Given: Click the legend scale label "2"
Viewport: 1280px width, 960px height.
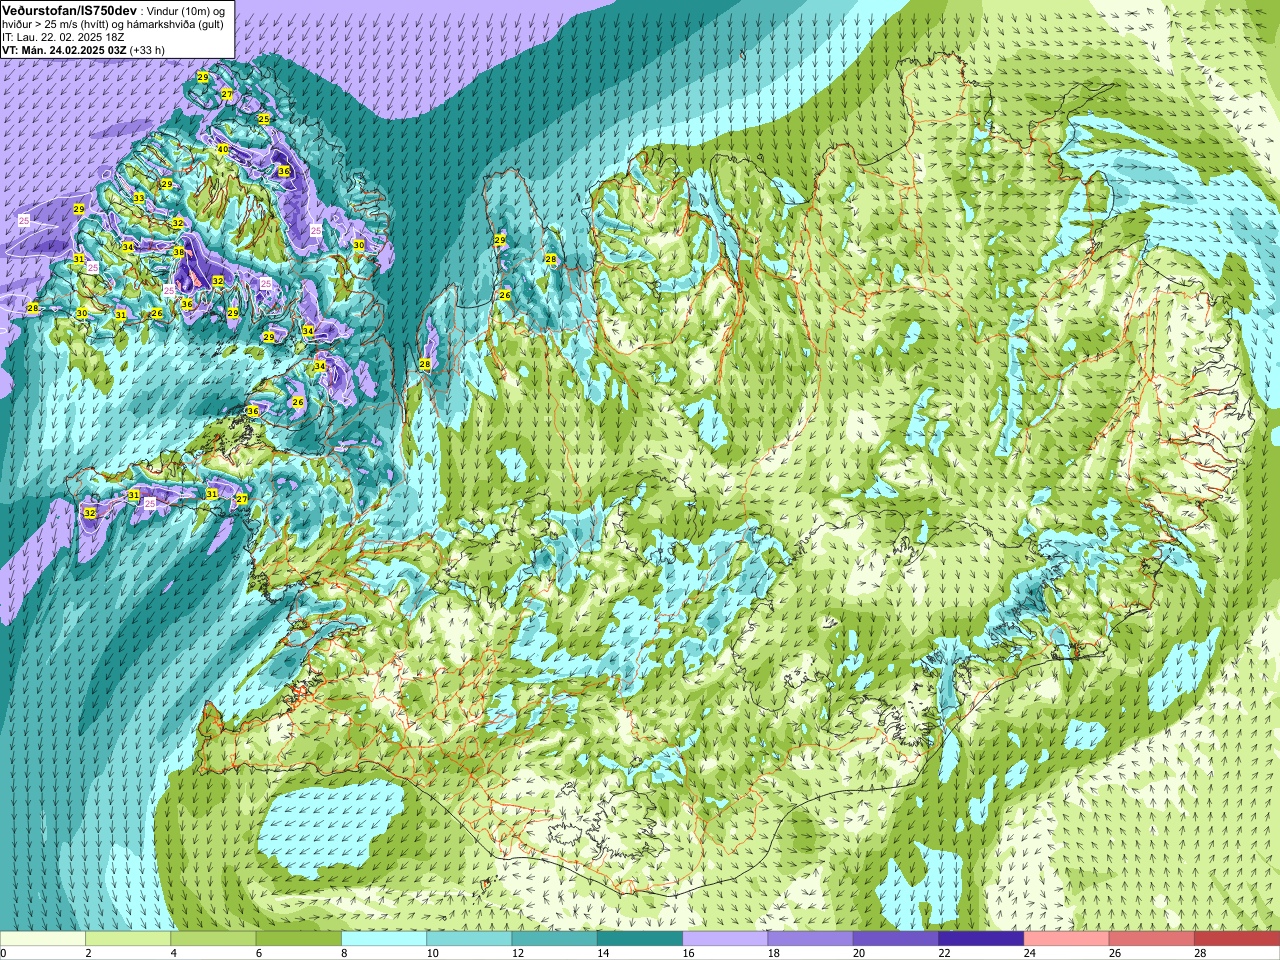Looking at the screenshot, I should [x=89, y=953].
